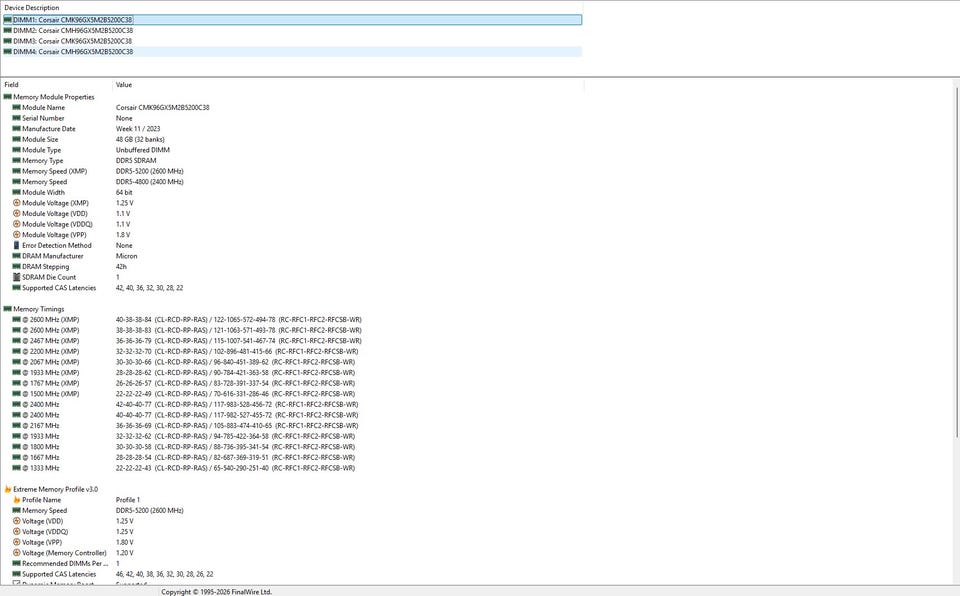Click the SDRAM Die Count row icon
Screen dimensions: 960x596
(17, 277)
